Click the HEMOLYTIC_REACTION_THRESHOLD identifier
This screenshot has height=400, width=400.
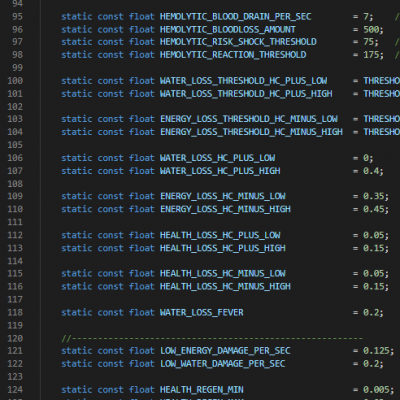[233, 55]
